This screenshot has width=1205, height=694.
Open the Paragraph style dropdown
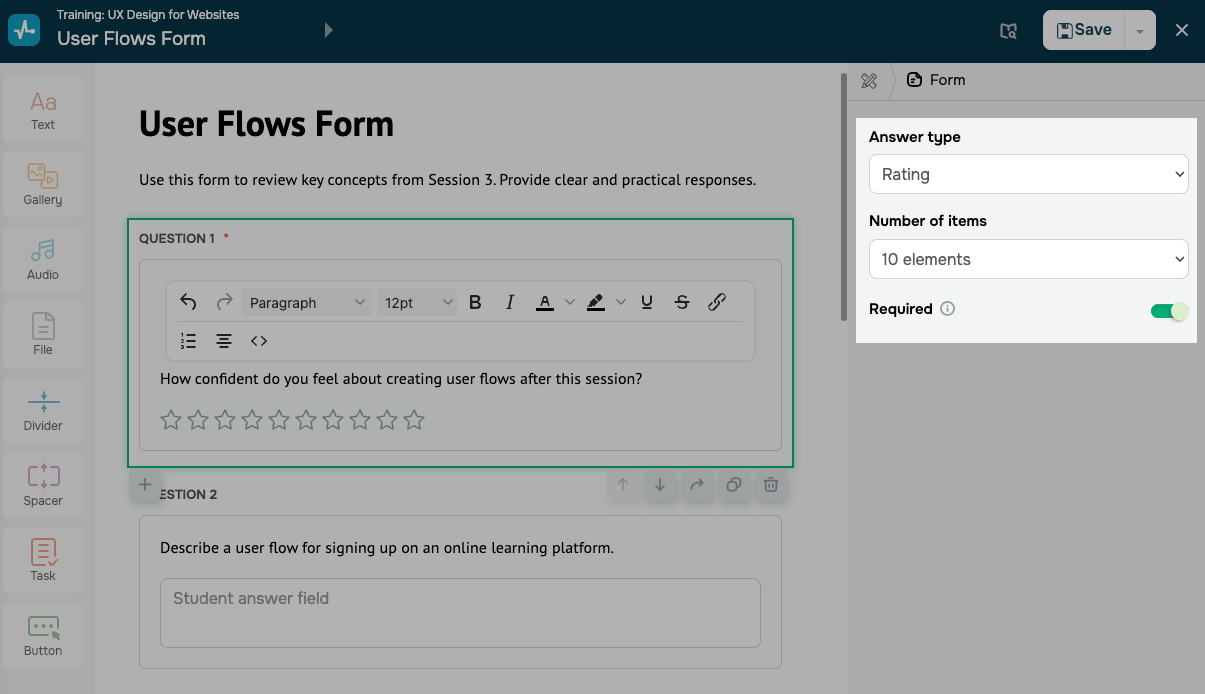click(306, 302)
